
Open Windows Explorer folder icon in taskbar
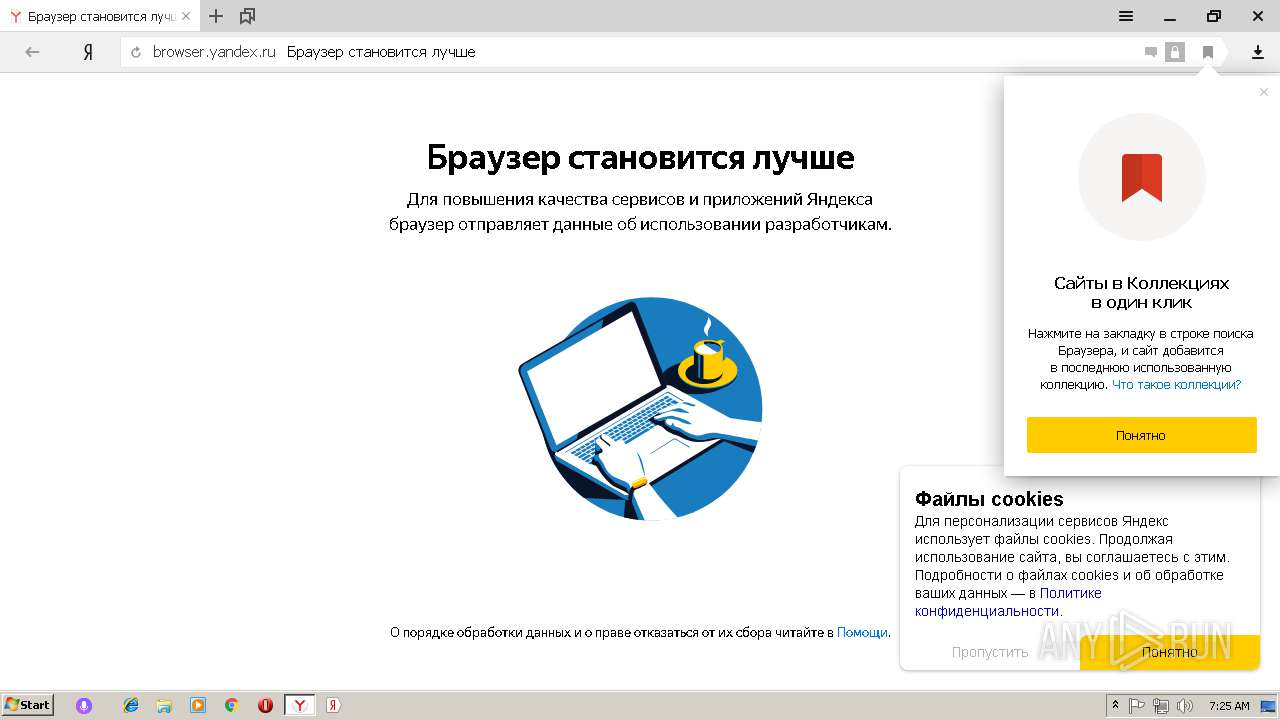(x=164, y=705)
